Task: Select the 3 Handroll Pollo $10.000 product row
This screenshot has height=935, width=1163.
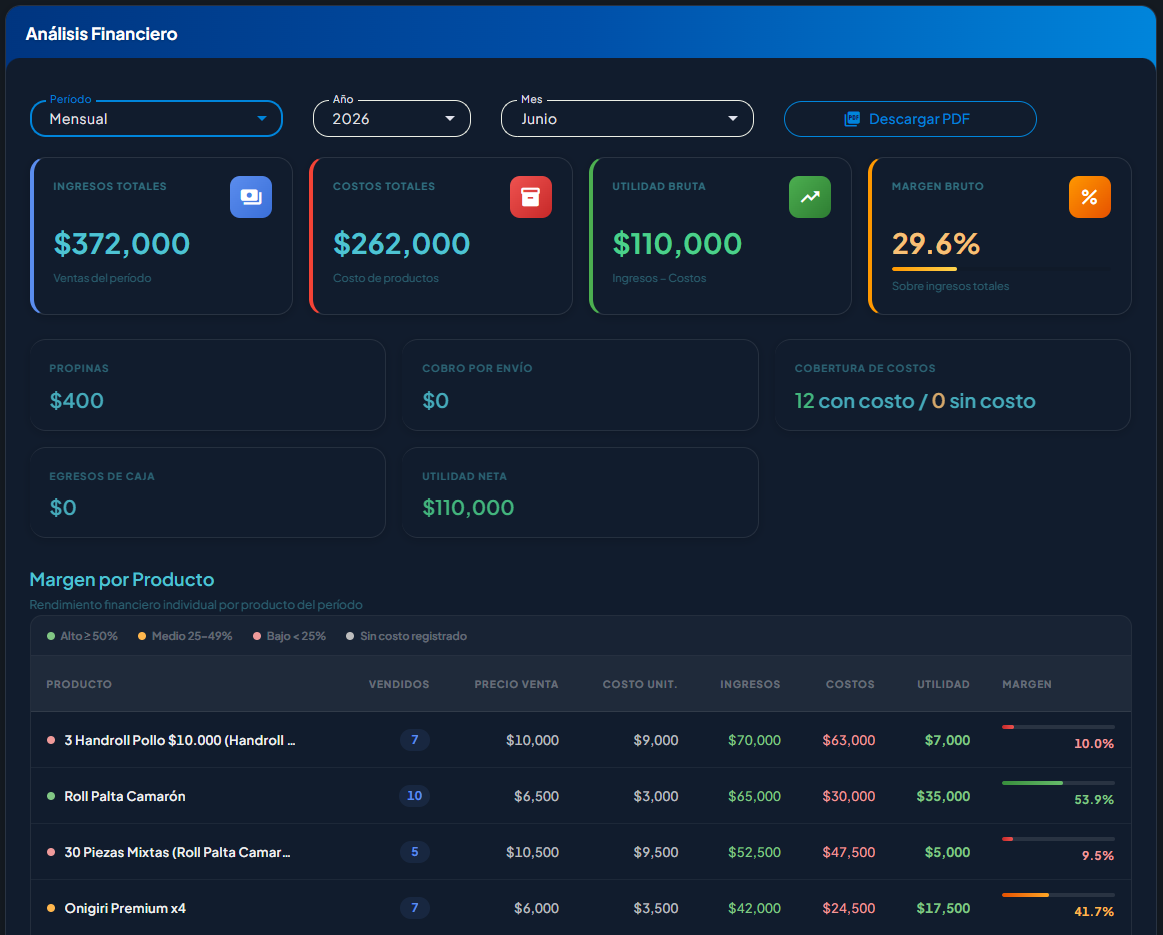Action: point(581,740)
